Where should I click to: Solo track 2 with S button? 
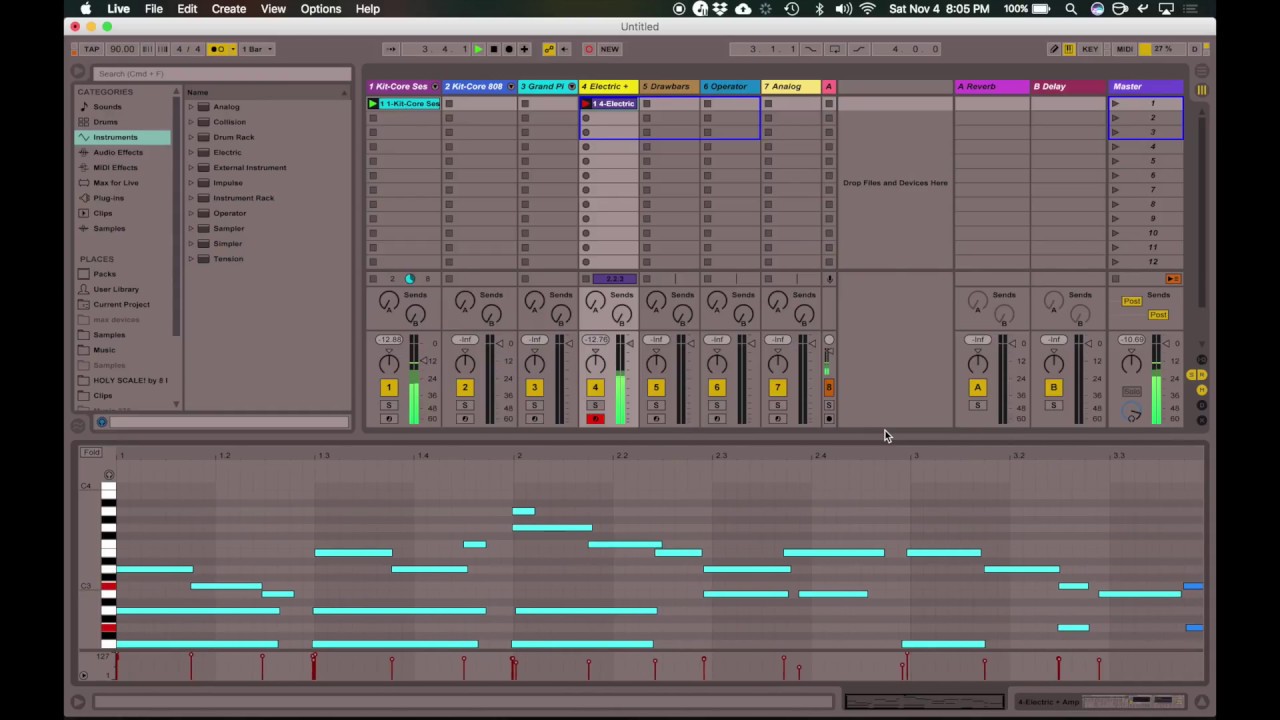coord(465,405)
